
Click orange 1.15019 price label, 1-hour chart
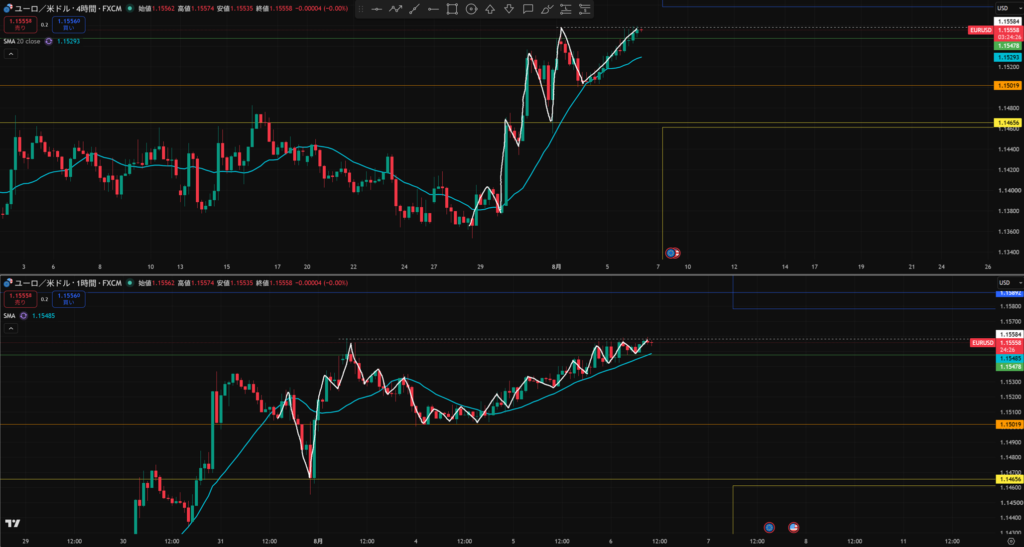click(x=1009, y=424)
